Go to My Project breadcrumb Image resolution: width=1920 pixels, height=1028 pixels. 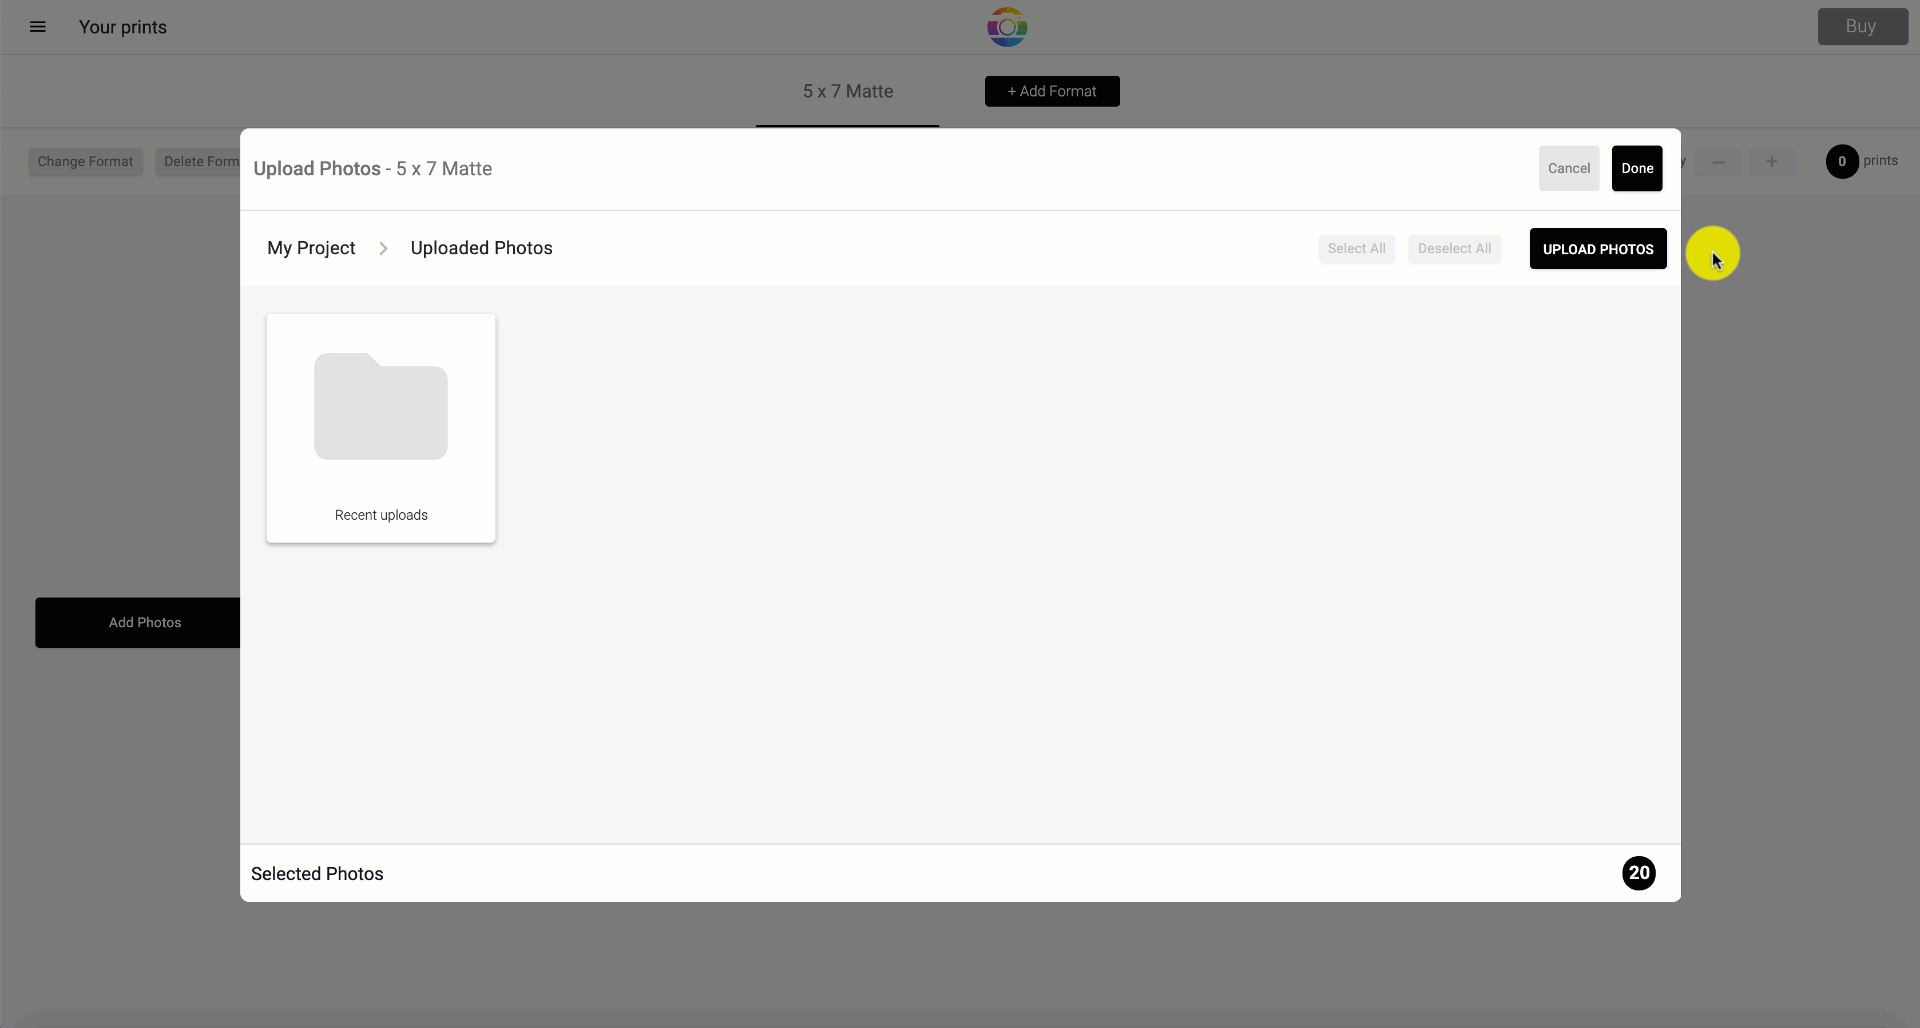(x=311, y=248)
